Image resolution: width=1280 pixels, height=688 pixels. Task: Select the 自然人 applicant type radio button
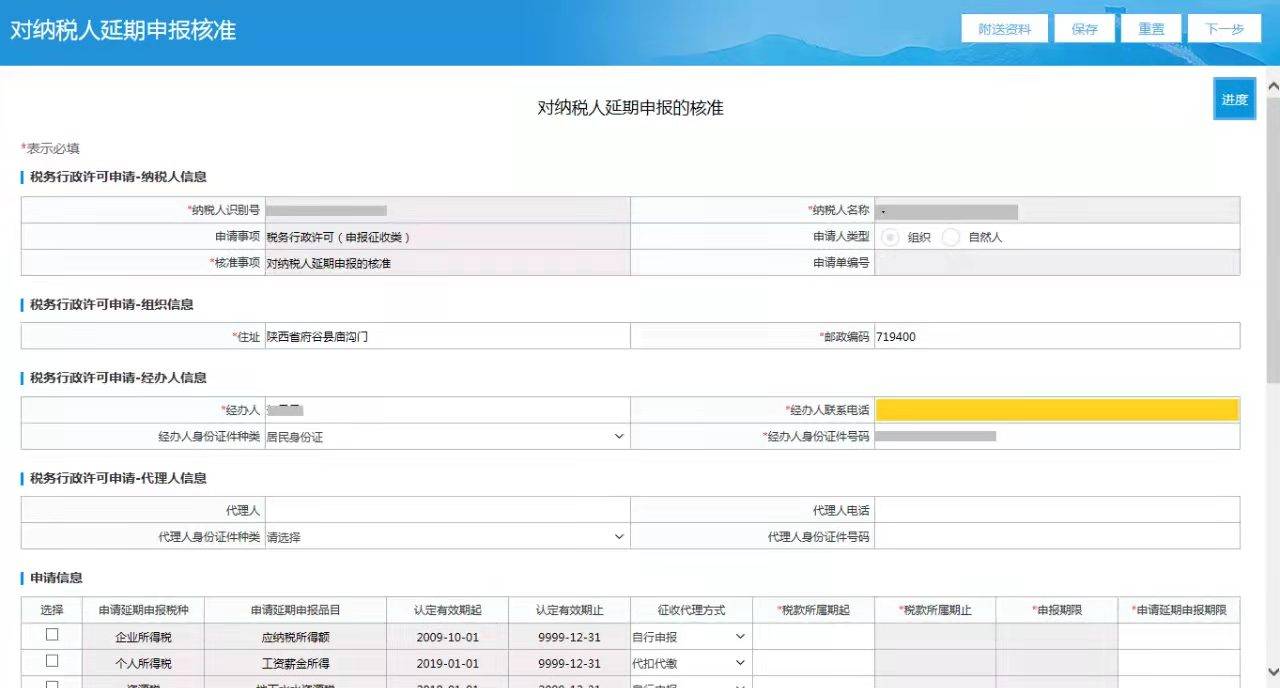[x=950, y=237]
